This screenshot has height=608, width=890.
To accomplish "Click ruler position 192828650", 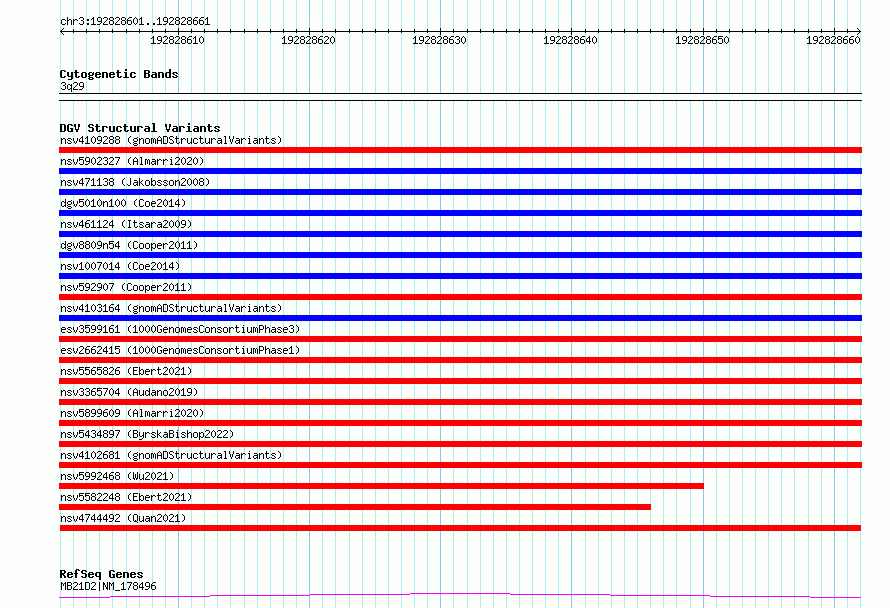I will (x=702, y=40).
